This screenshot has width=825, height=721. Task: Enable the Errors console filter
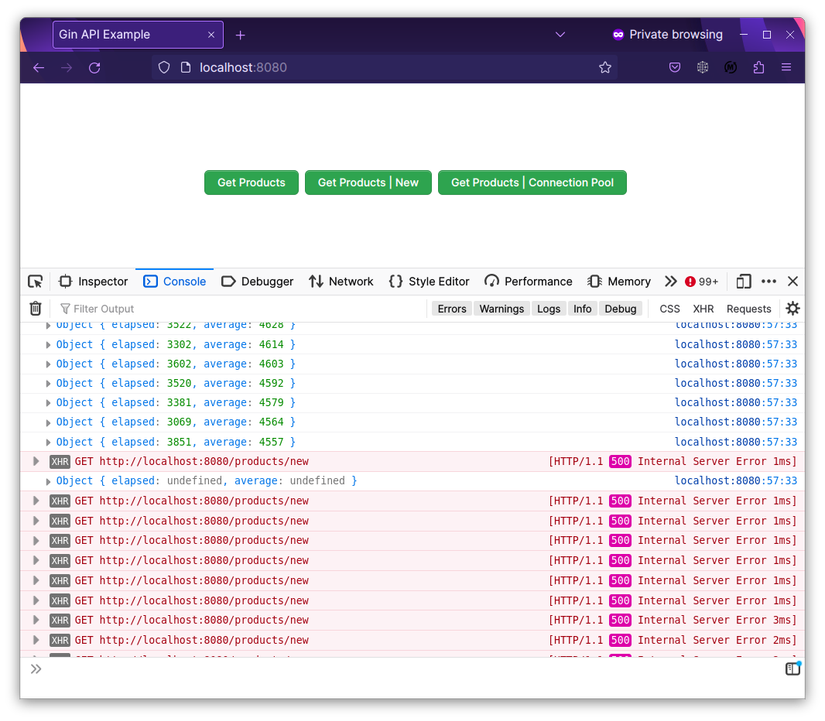(x=451, y=308)
